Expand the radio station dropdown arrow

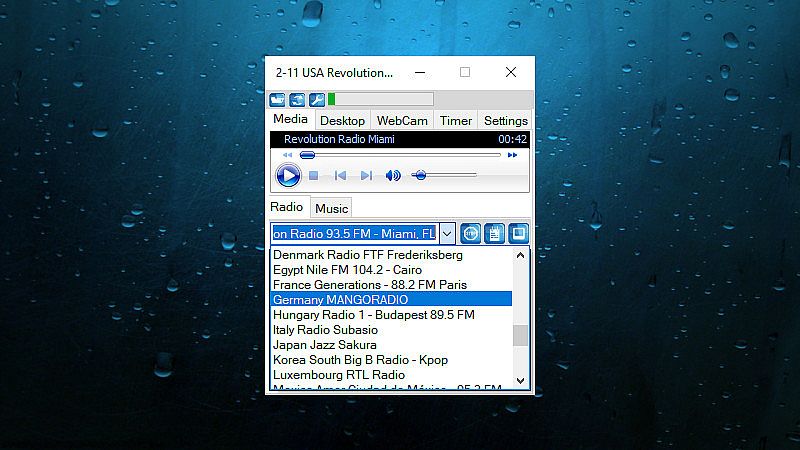[446, 234]
